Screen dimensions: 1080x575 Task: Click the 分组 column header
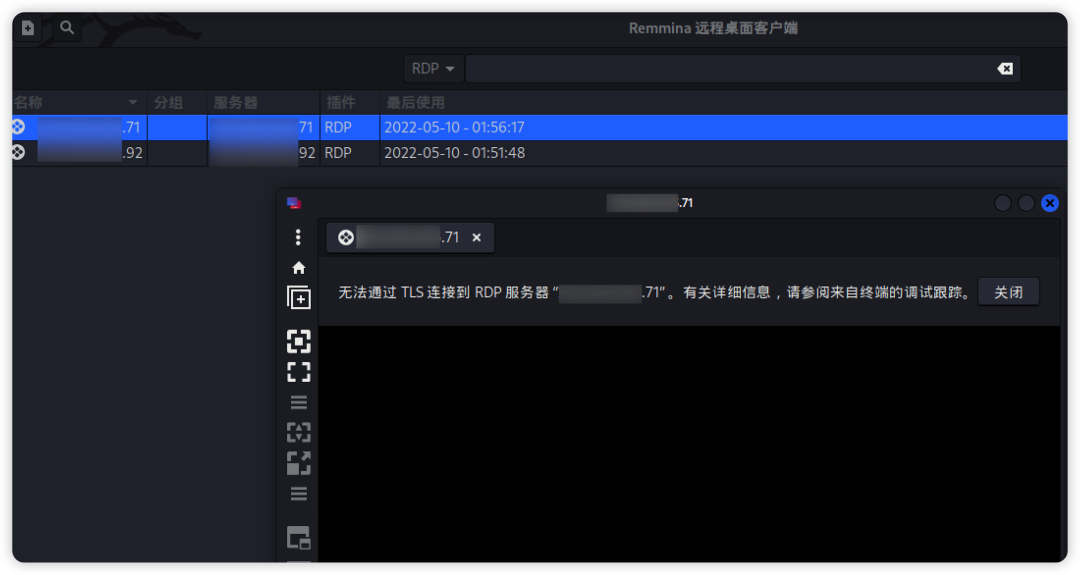tap(177, 103)
